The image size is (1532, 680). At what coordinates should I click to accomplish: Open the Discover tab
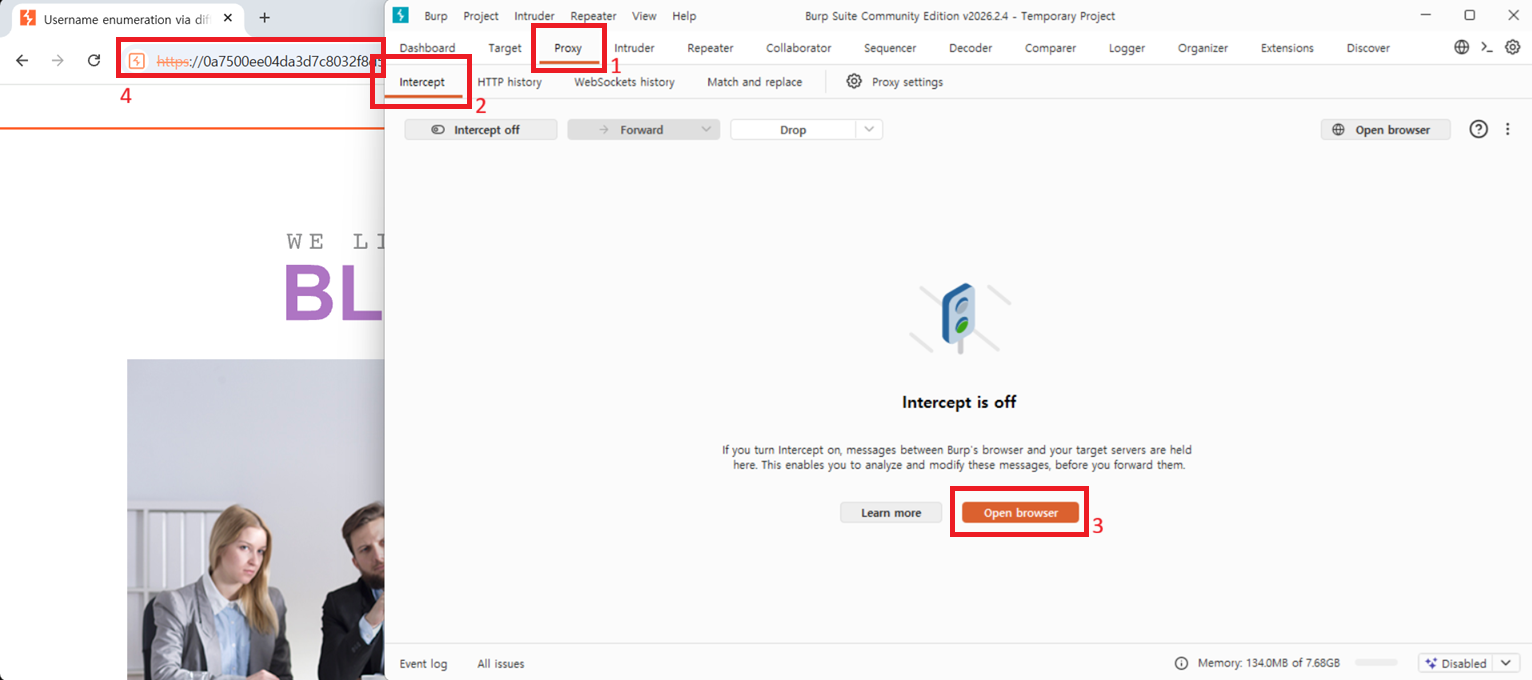pos(1368,48)
